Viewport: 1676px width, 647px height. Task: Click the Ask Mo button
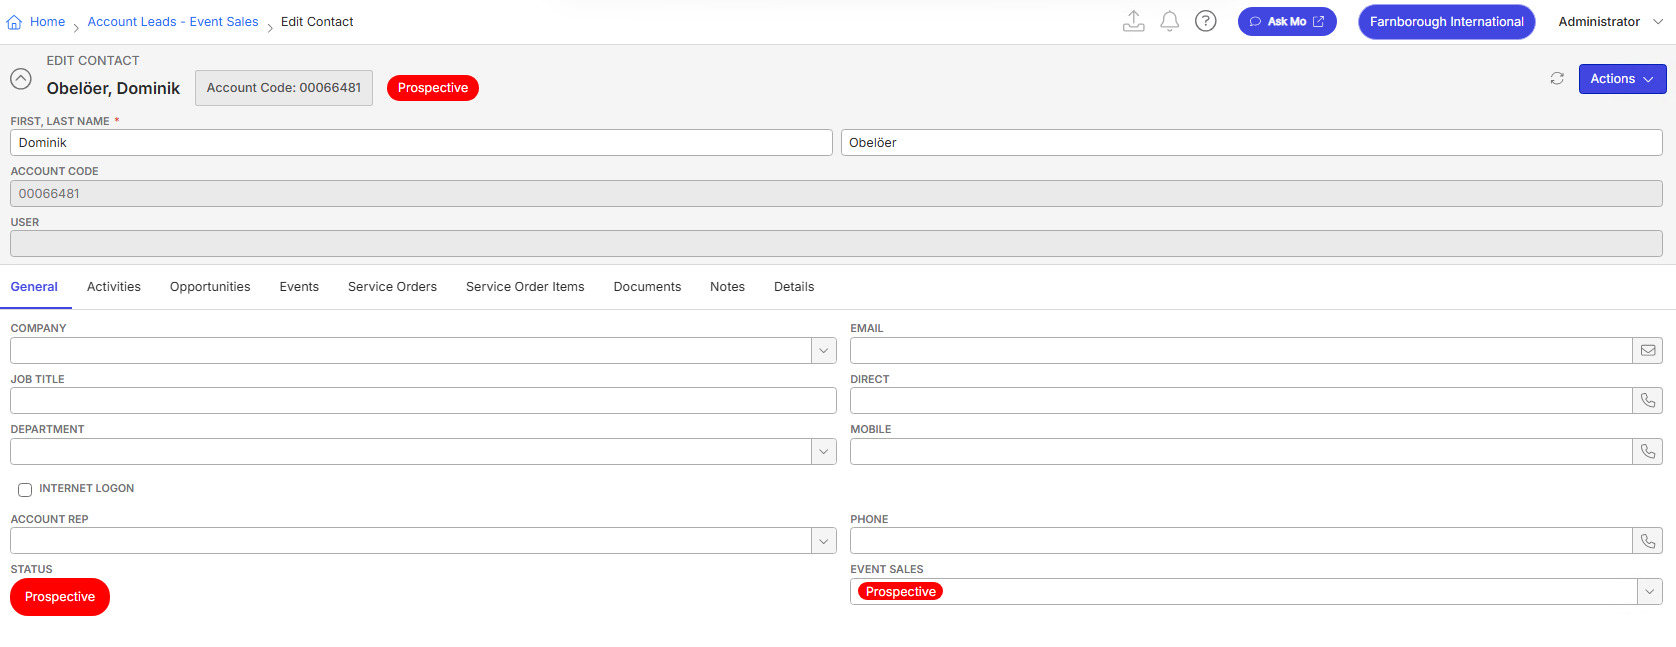tap(1287, 21)
